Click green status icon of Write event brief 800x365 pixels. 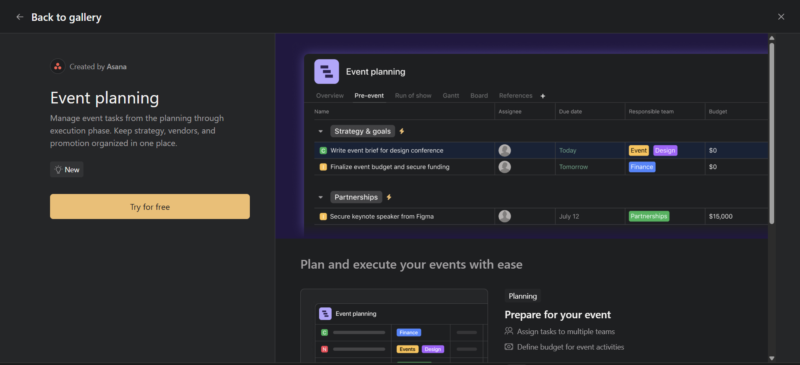[x=323, y=151]
